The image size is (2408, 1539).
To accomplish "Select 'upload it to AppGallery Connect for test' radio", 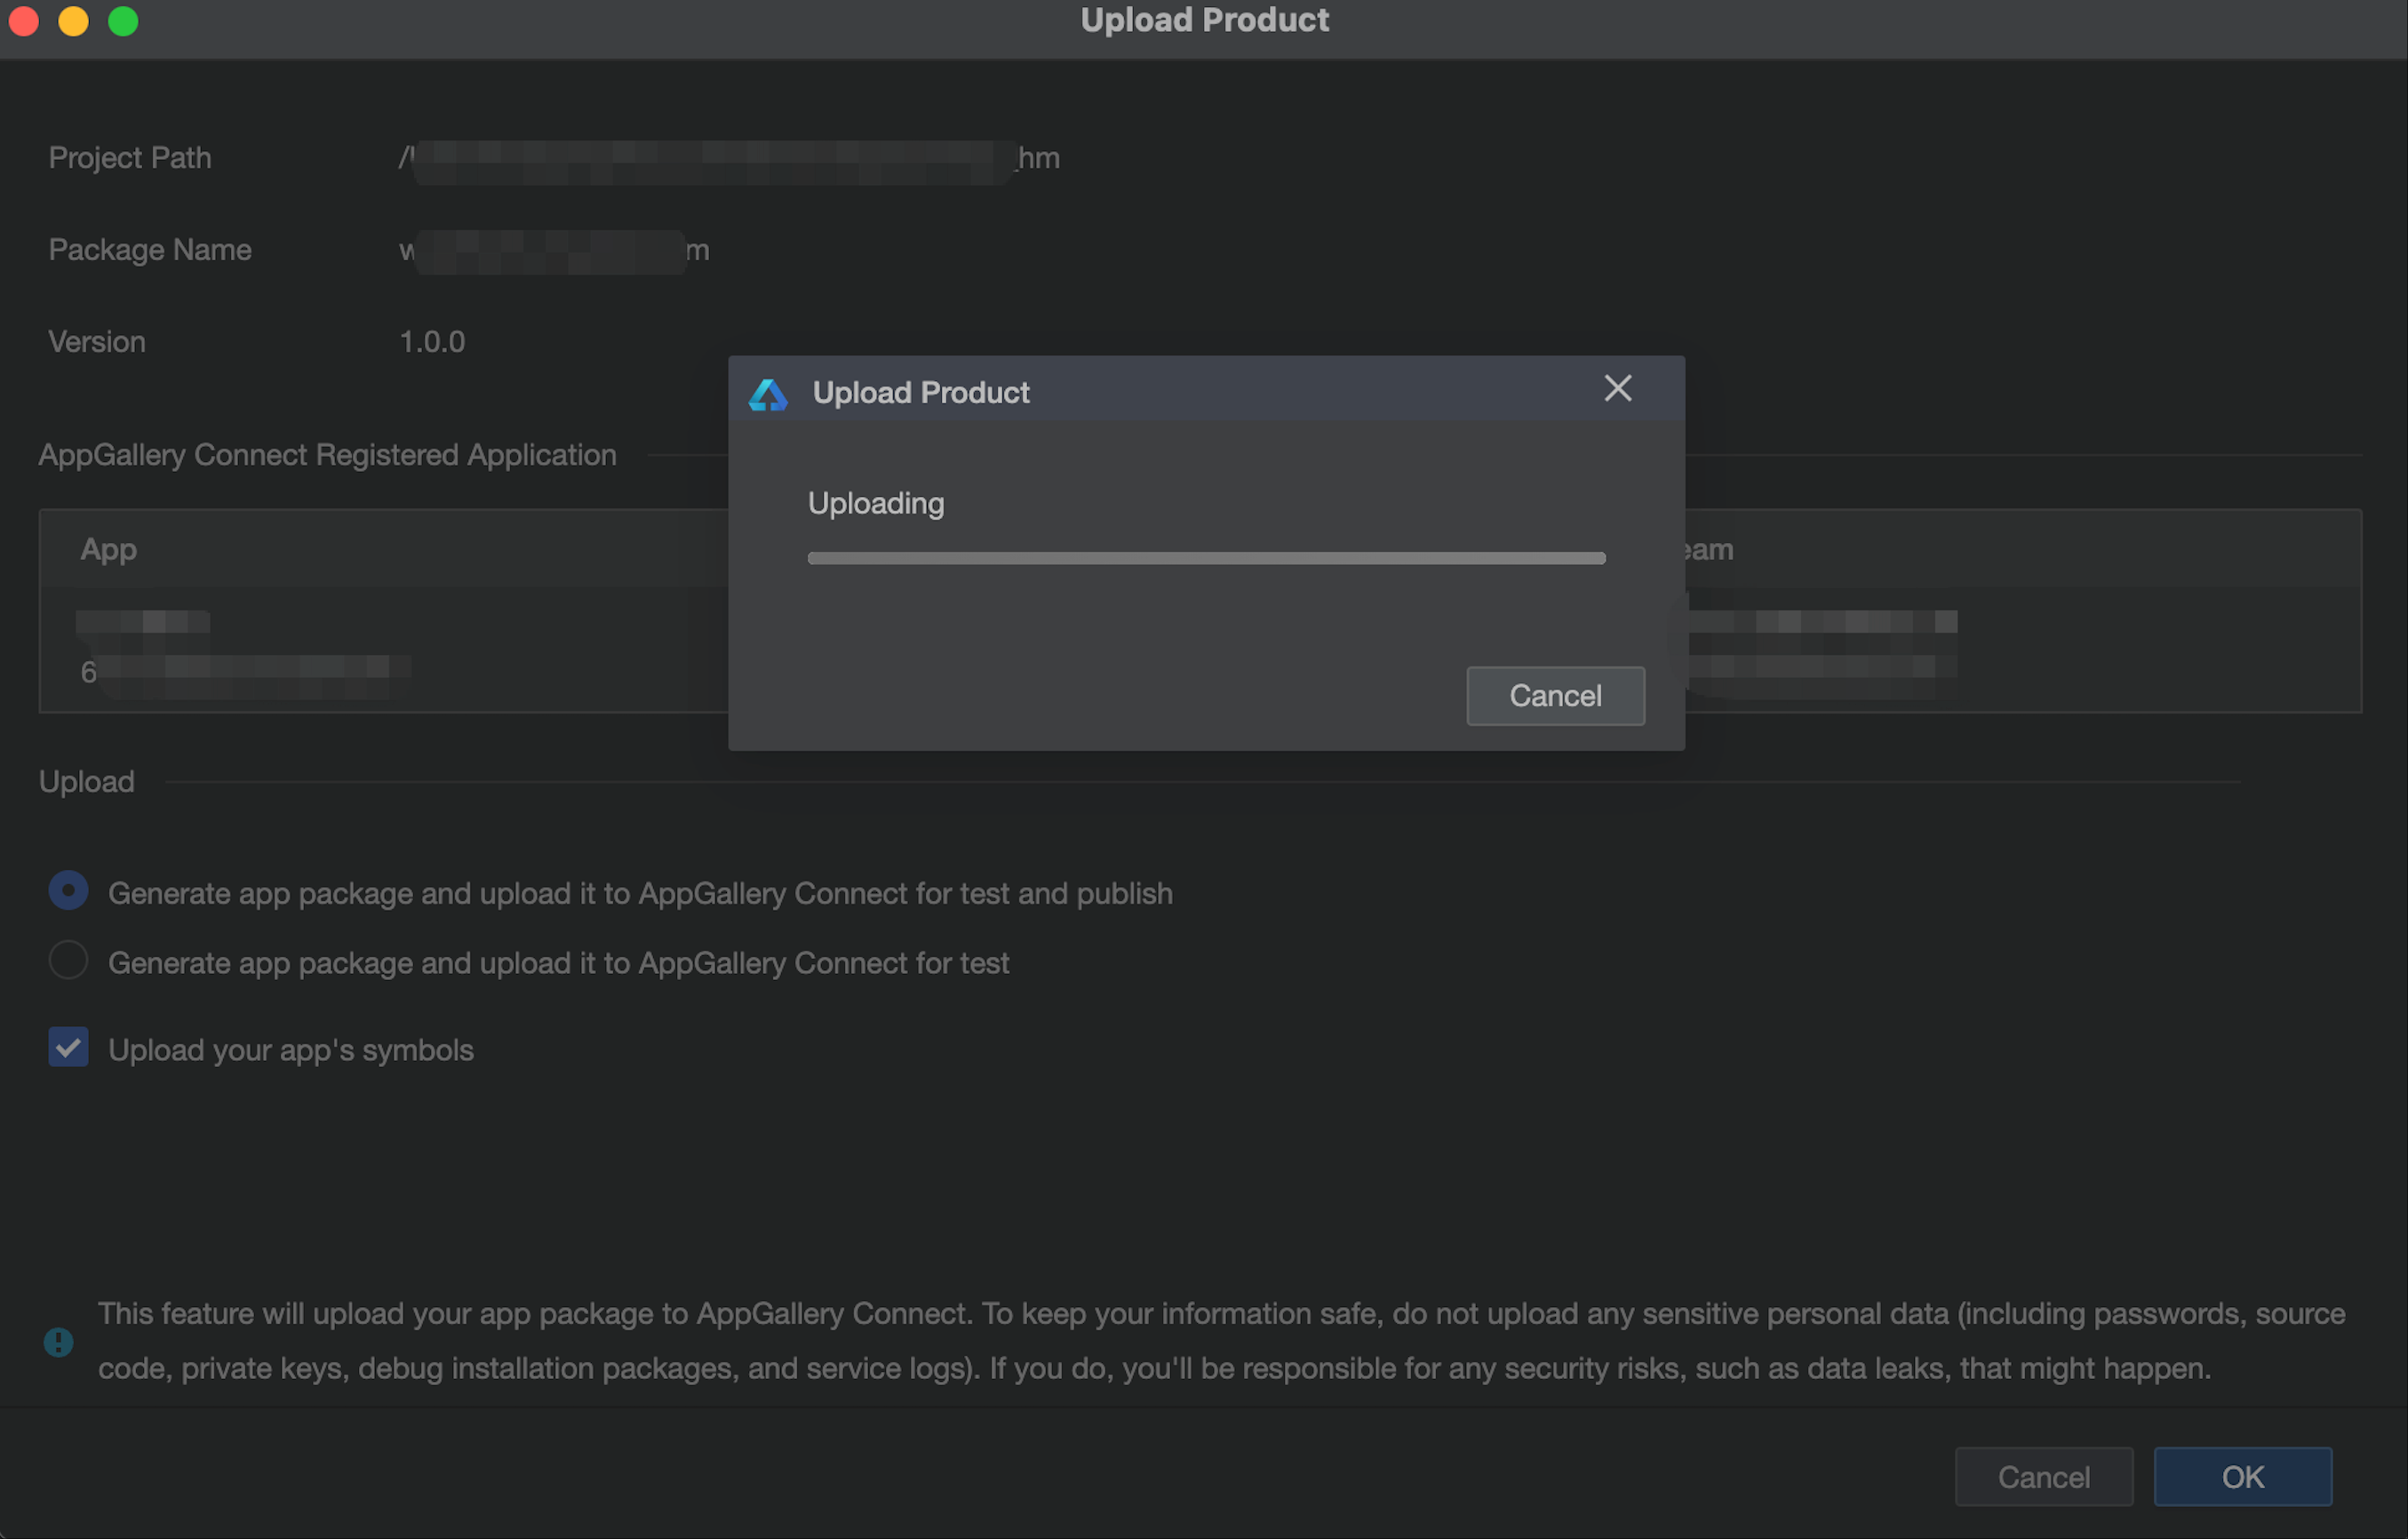I will (x=68, y=960).
